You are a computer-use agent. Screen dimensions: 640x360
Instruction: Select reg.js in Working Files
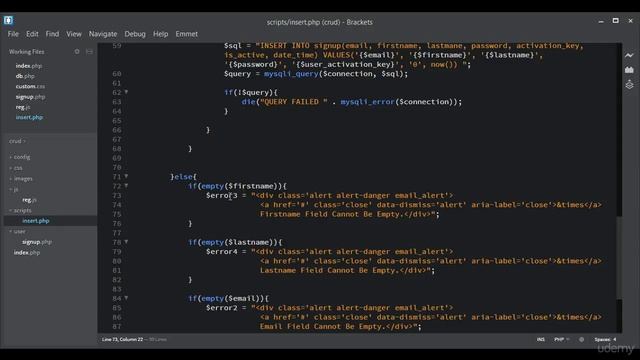coord(23,107)
